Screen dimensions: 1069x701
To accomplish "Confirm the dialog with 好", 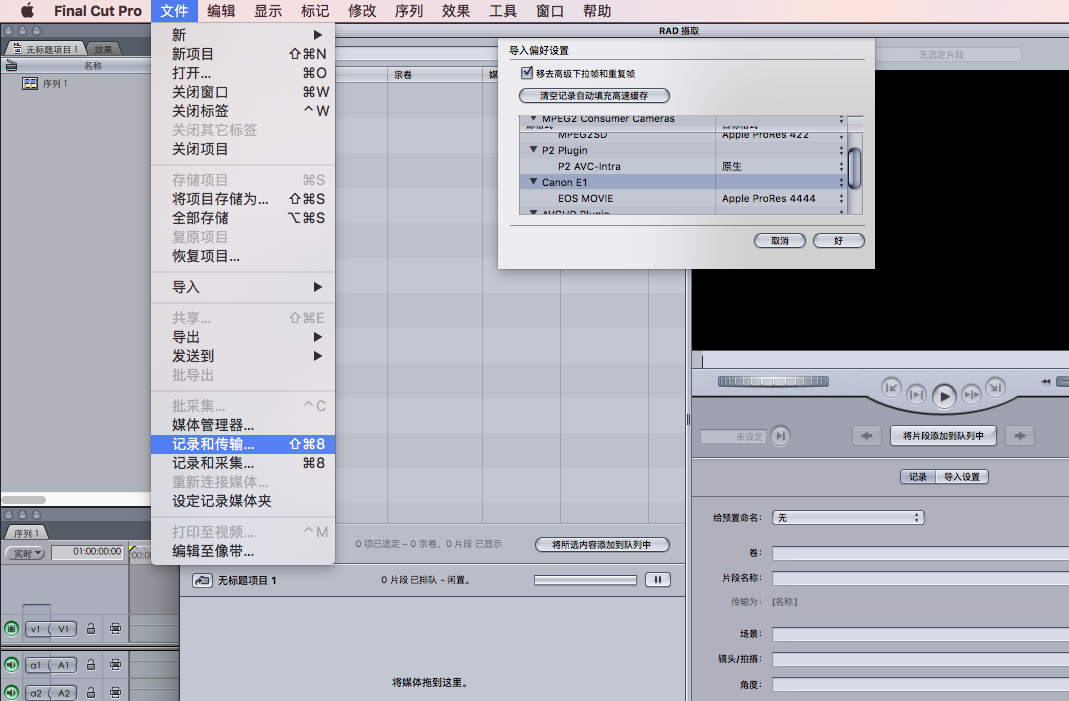I will [839, 241].
